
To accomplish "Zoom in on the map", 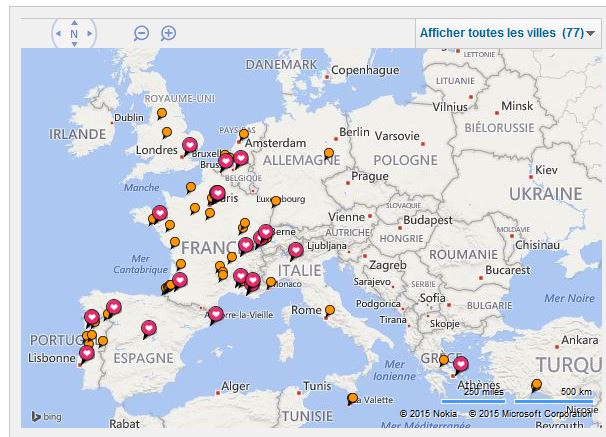I will click(169, 33).
